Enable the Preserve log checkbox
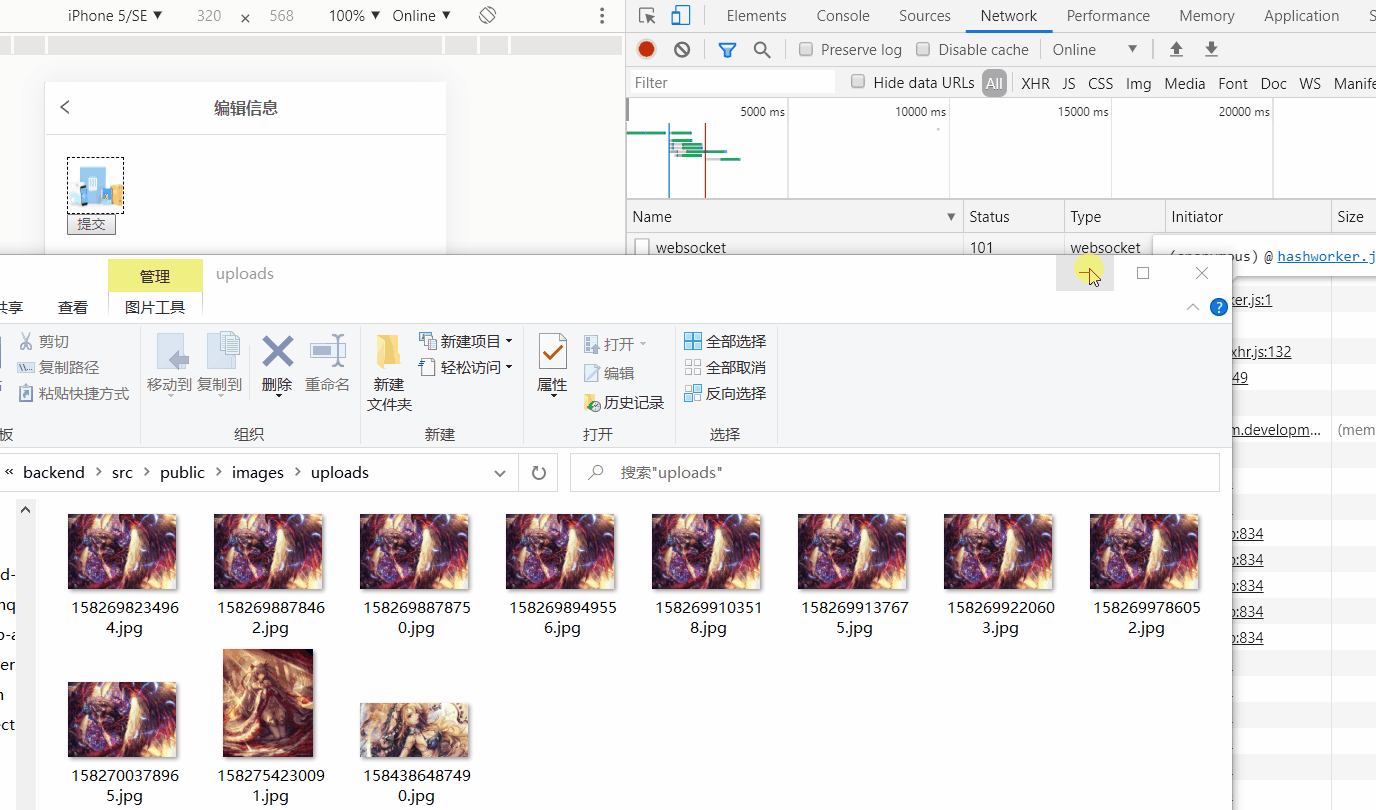The height and width of the screenshot is (810, 1376). click(x=806, y=50)
